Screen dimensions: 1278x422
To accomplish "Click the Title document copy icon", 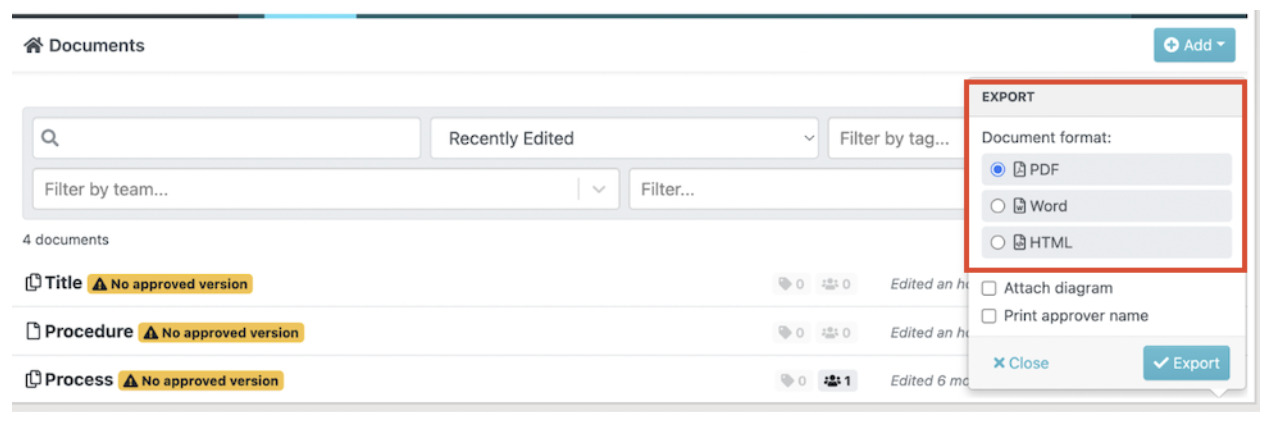I will [x=33, y=283].
